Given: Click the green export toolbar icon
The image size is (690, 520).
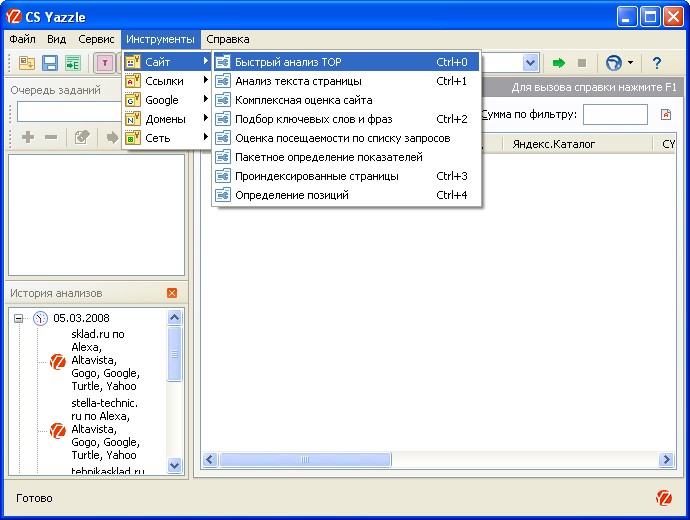Looking at the screenshot, I should [72, 63].
